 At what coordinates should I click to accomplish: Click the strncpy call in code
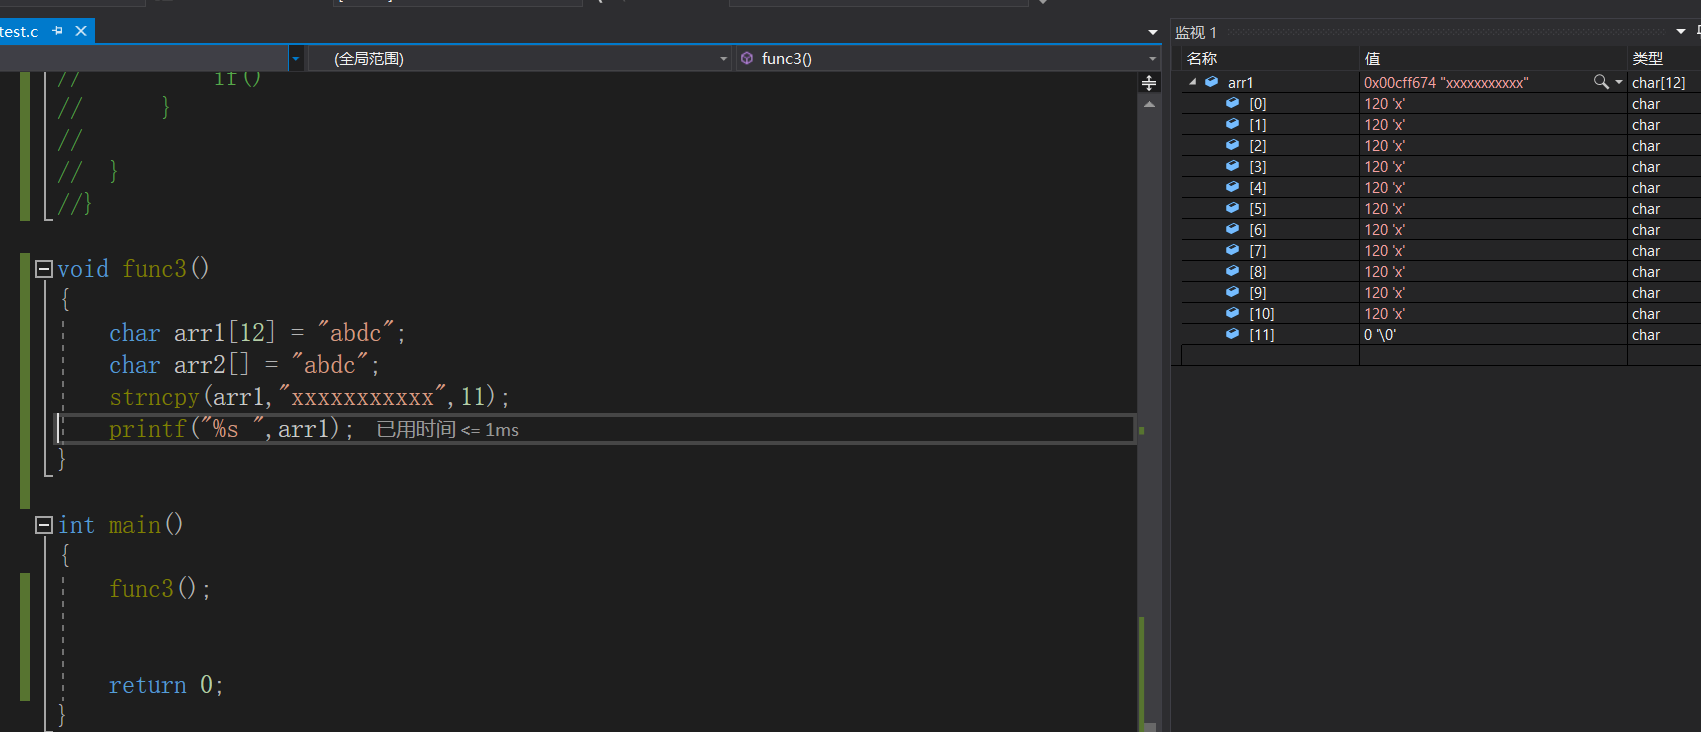[154, 397]
